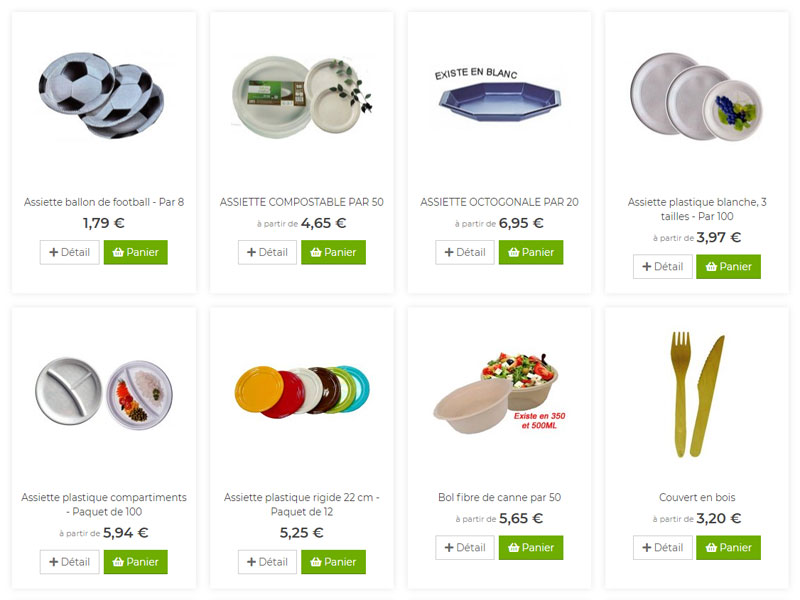
Task: View Détail of ASSIETTE COMPOSTABLE PAR 50
Action: [x=267, y=252]
